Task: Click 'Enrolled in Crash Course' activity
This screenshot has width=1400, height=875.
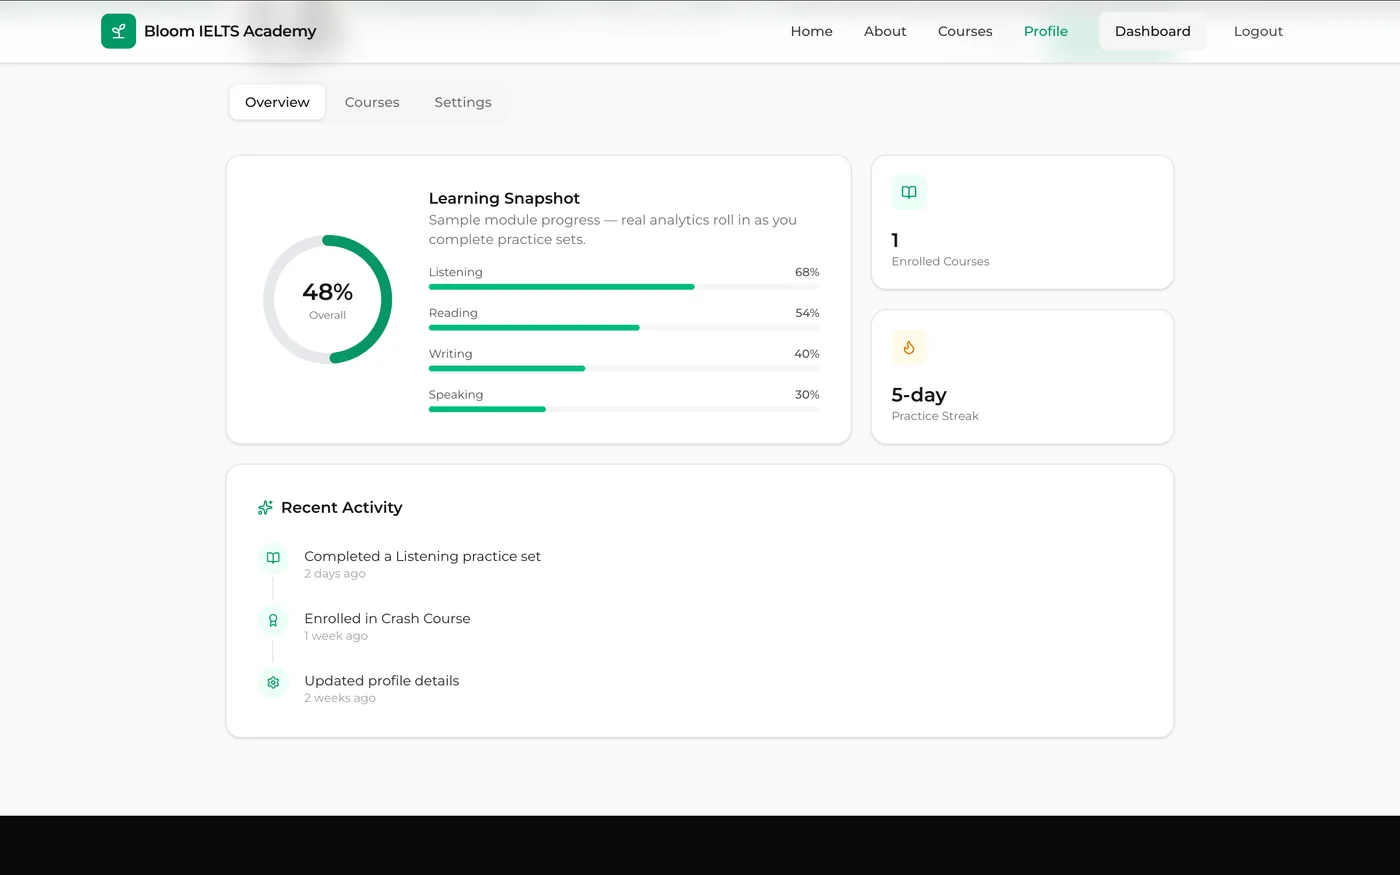Action: click(x=387, y=618)
